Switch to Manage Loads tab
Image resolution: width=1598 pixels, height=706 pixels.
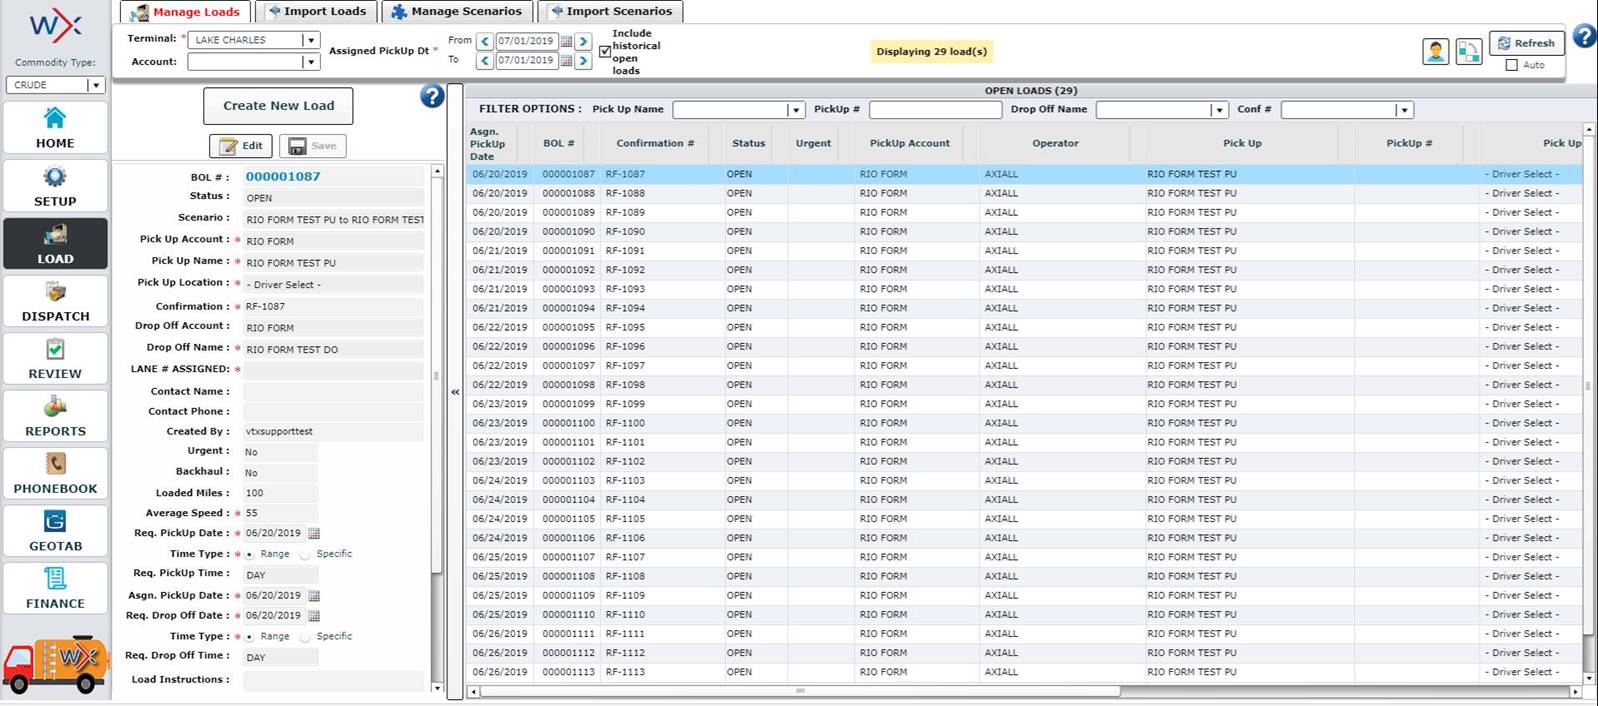[185, 12]
